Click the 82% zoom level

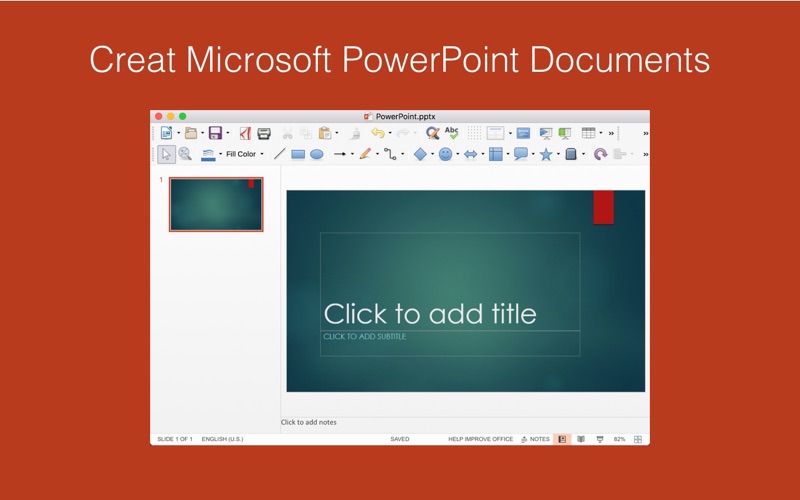(619, 439)
